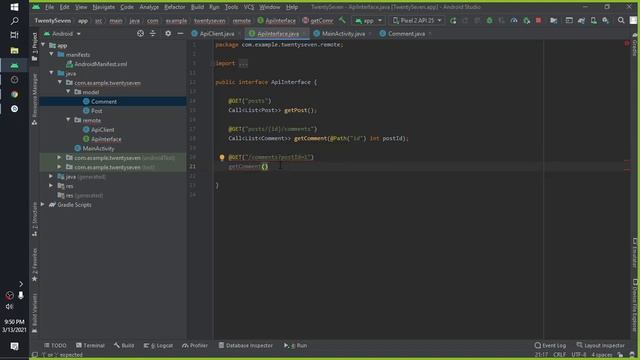The width and height of the screenshot is (640, 360).
Task: Open the Project tool window side tab
Action: point(35,46)
